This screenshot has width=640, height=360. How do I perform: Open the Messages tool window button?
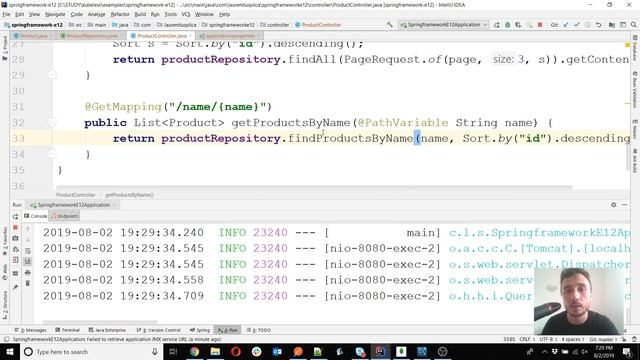(x=31, y=330)
